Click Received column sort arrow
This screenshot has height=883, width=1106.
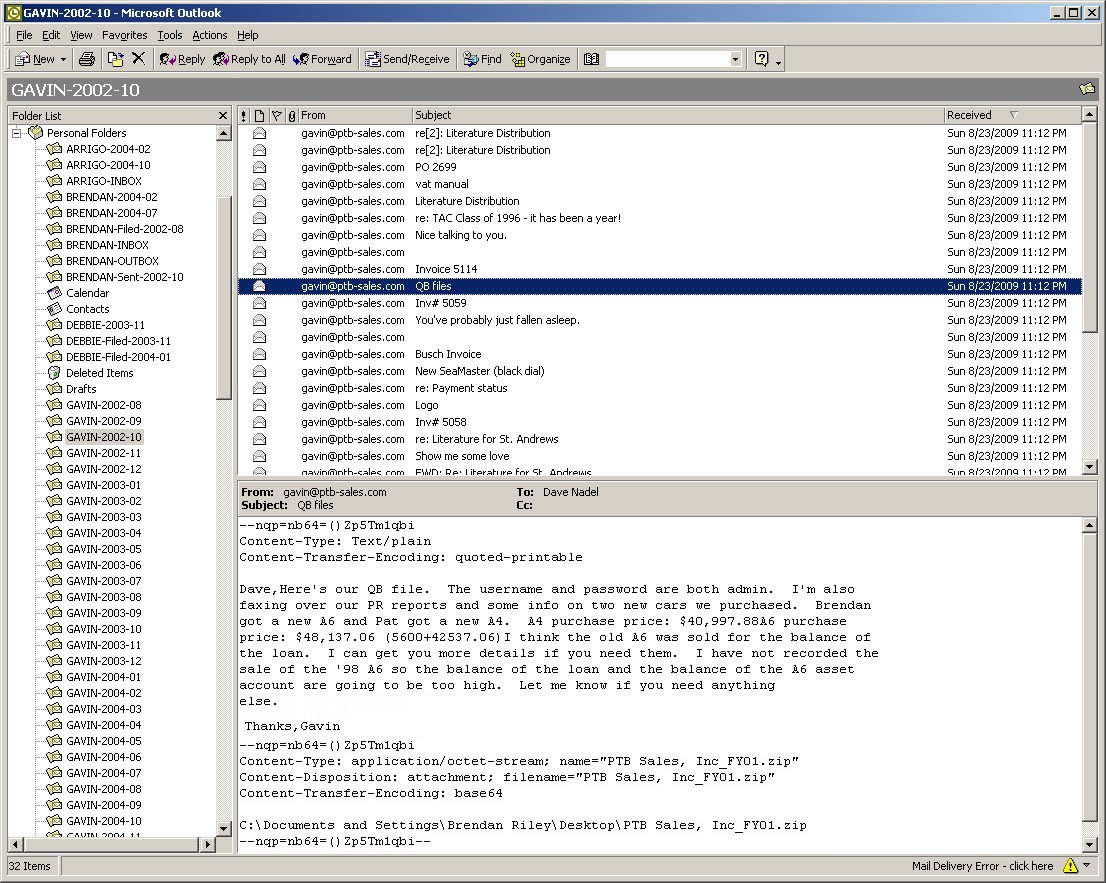pyautogui.click(x=1014, y=114)
